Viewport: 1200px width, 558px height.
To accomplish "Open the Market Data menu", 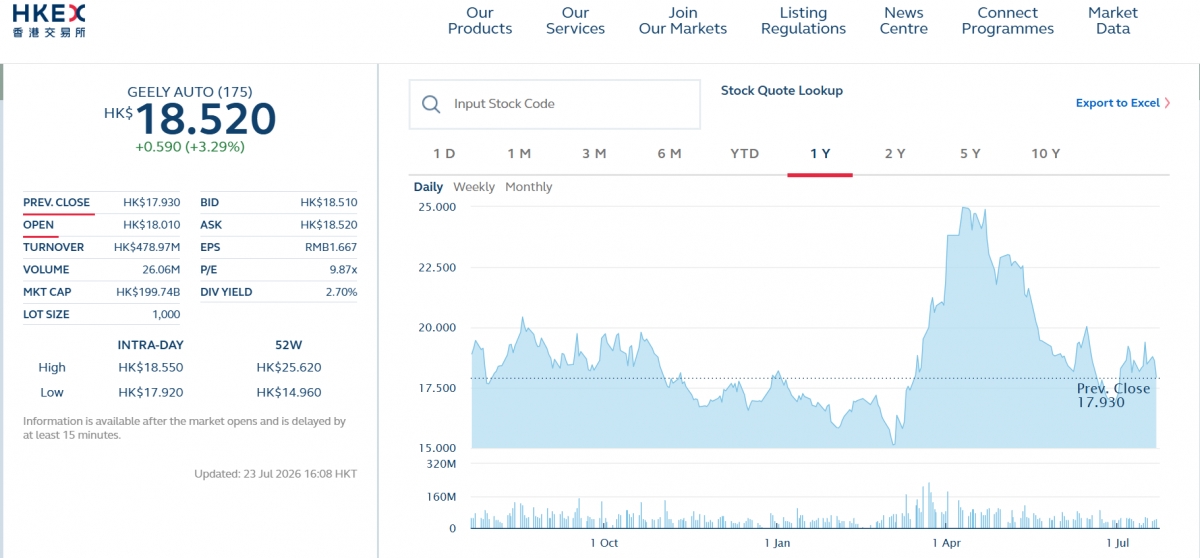I will click(x=1113, y=21).
